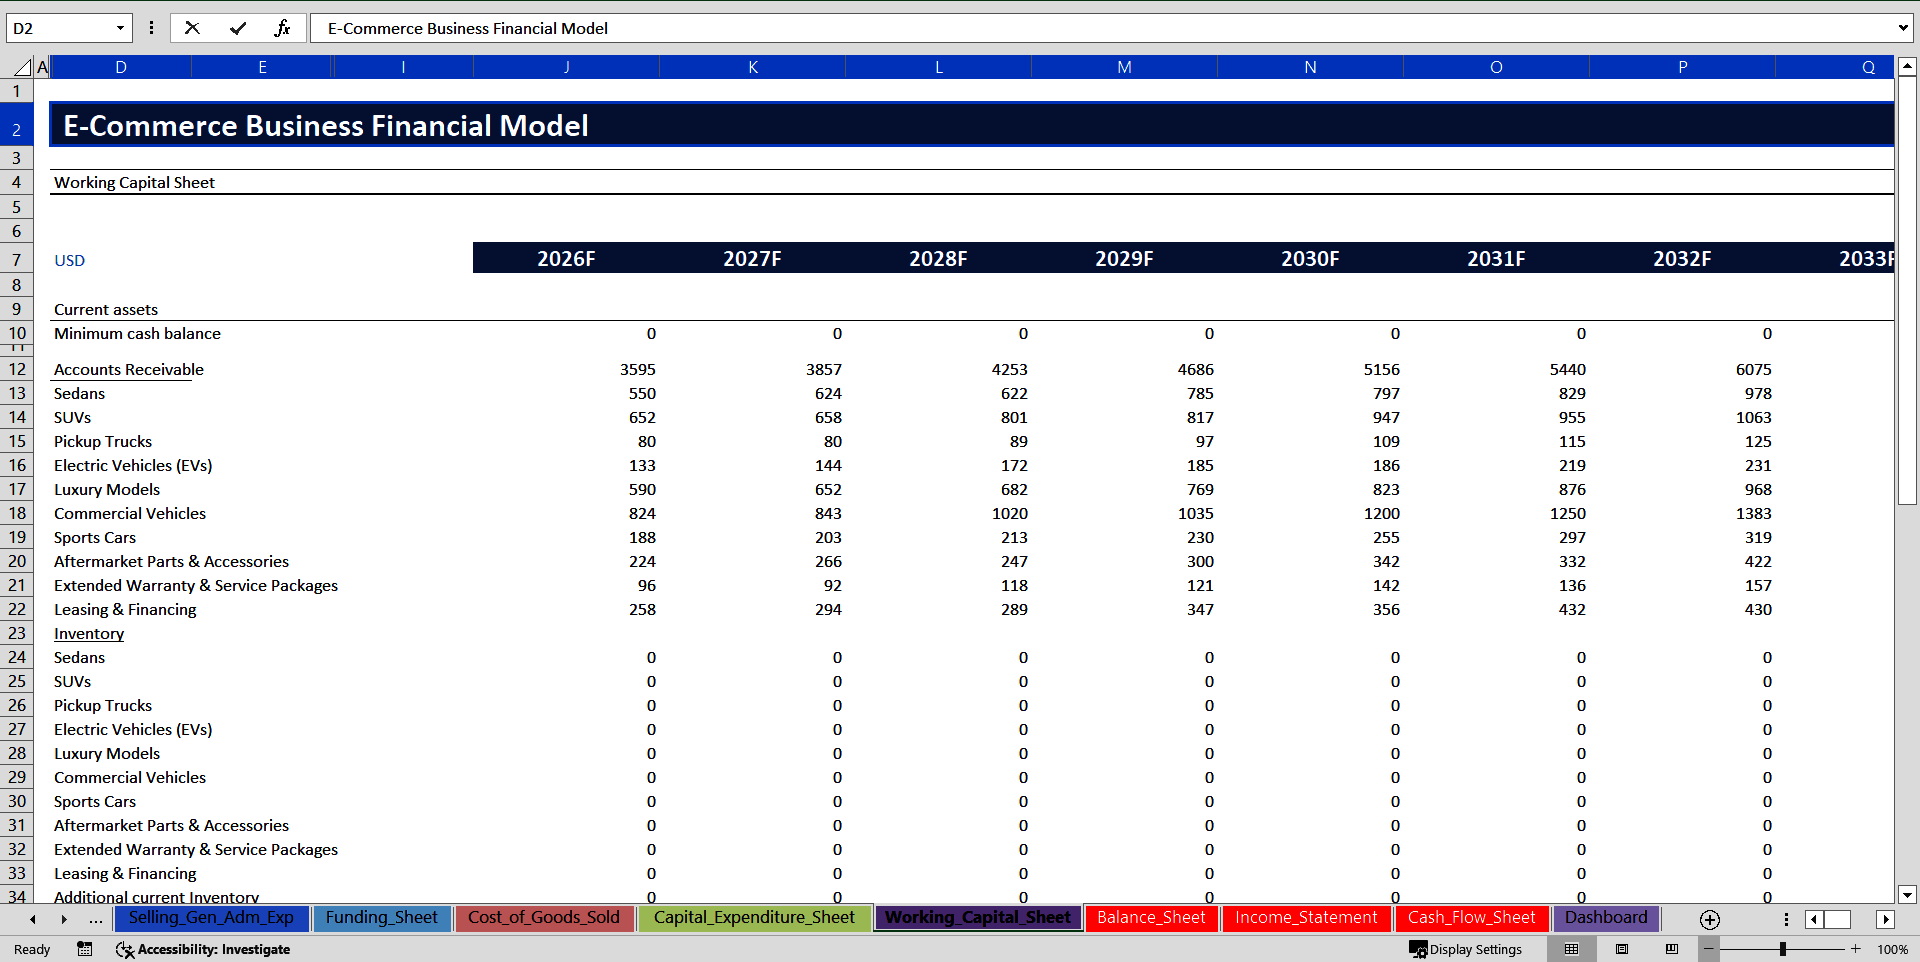Click the Name Box showing D2
This screenshot has width=1920, height=962.
[x=60, y=28]
